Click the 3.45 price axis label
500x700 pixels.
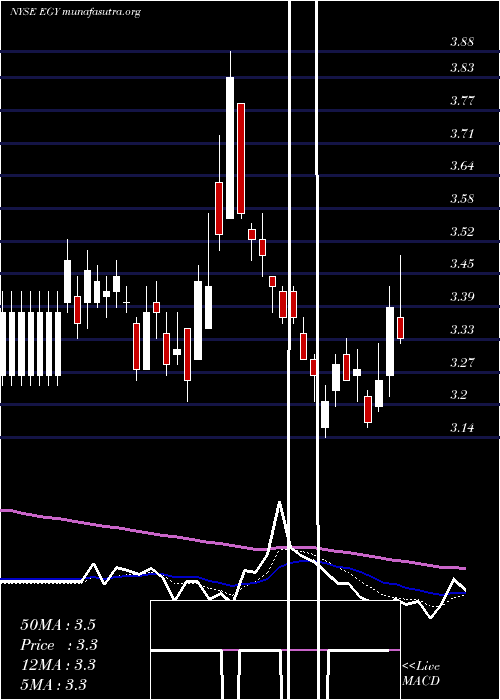(462, 263)
